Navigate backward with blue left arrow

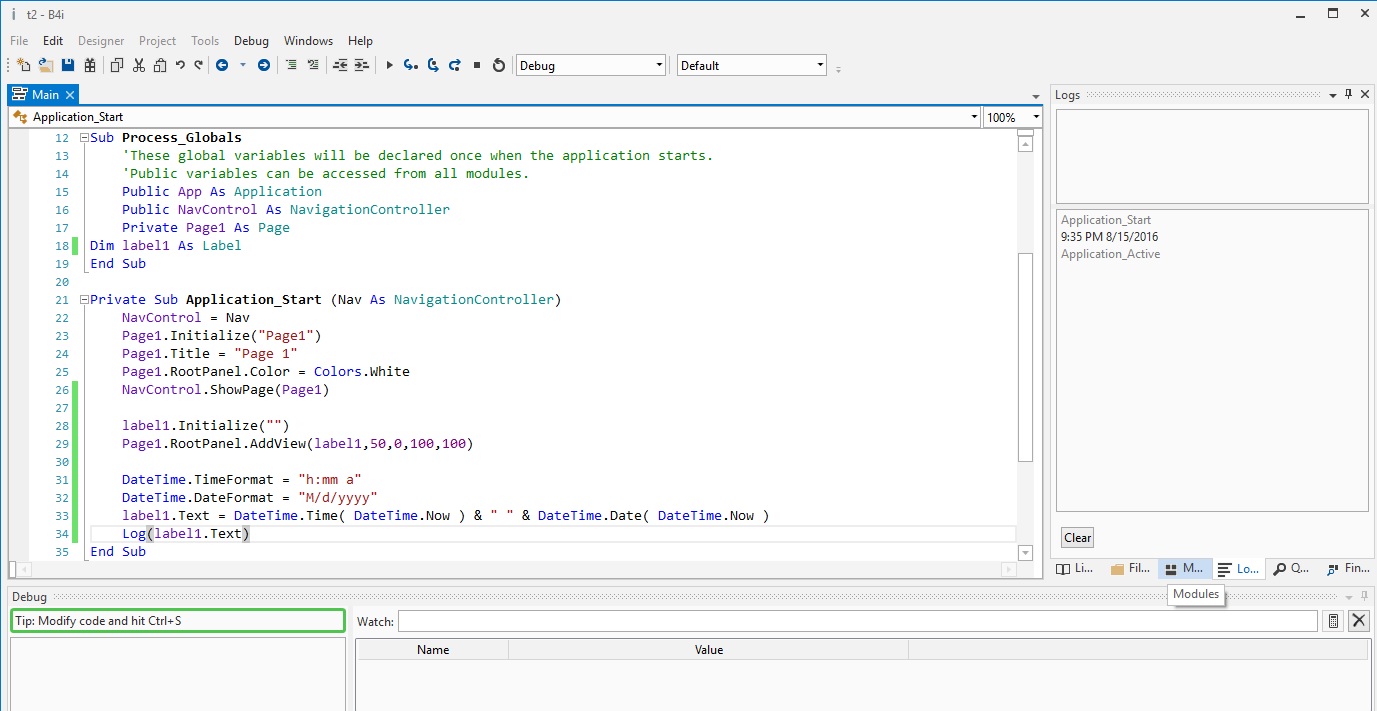tap(221, 66)
